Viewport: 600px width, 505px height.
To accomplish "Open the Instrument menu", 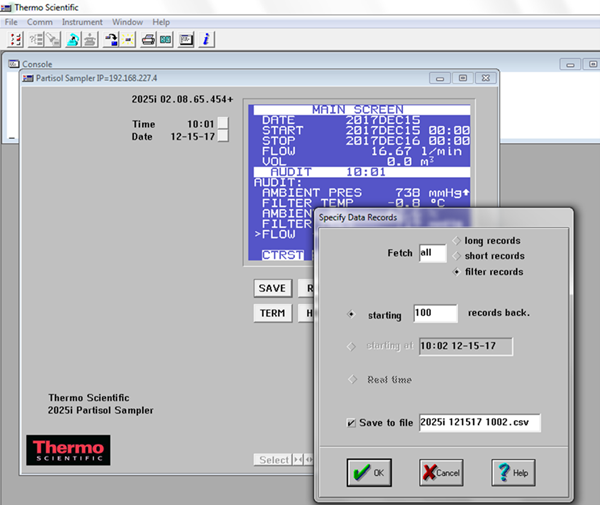I will 82,22.
